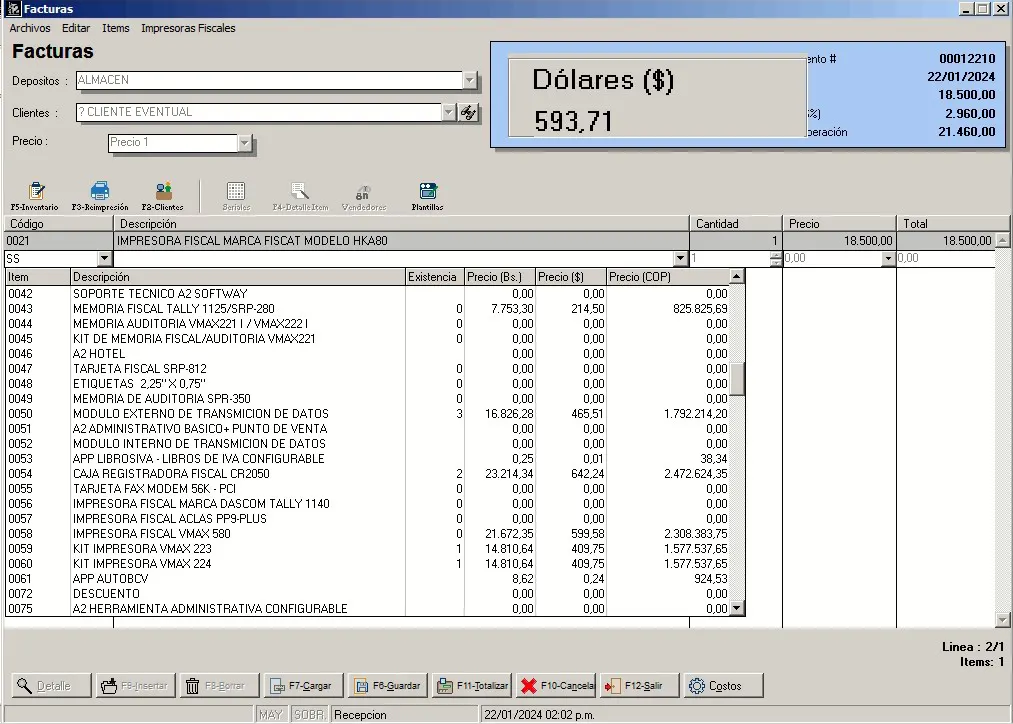Select row APP AUTOBCV
The height and width of the screenshot is (724, 1013).
(368, 579)
